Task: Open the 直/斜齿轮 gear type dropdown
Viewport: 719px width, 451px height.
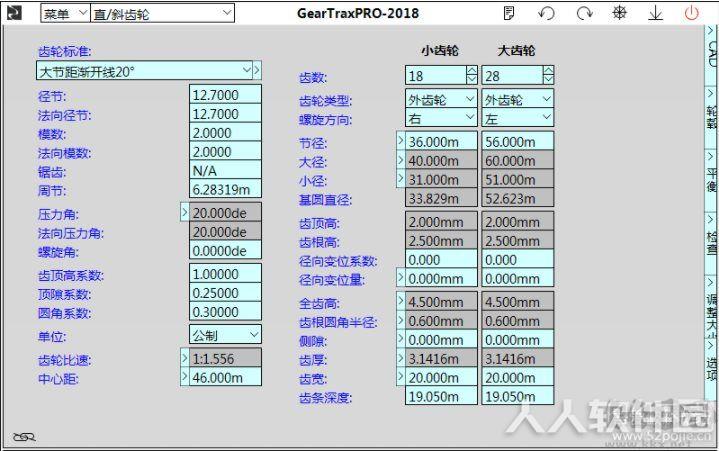Action: coord(162,13)
